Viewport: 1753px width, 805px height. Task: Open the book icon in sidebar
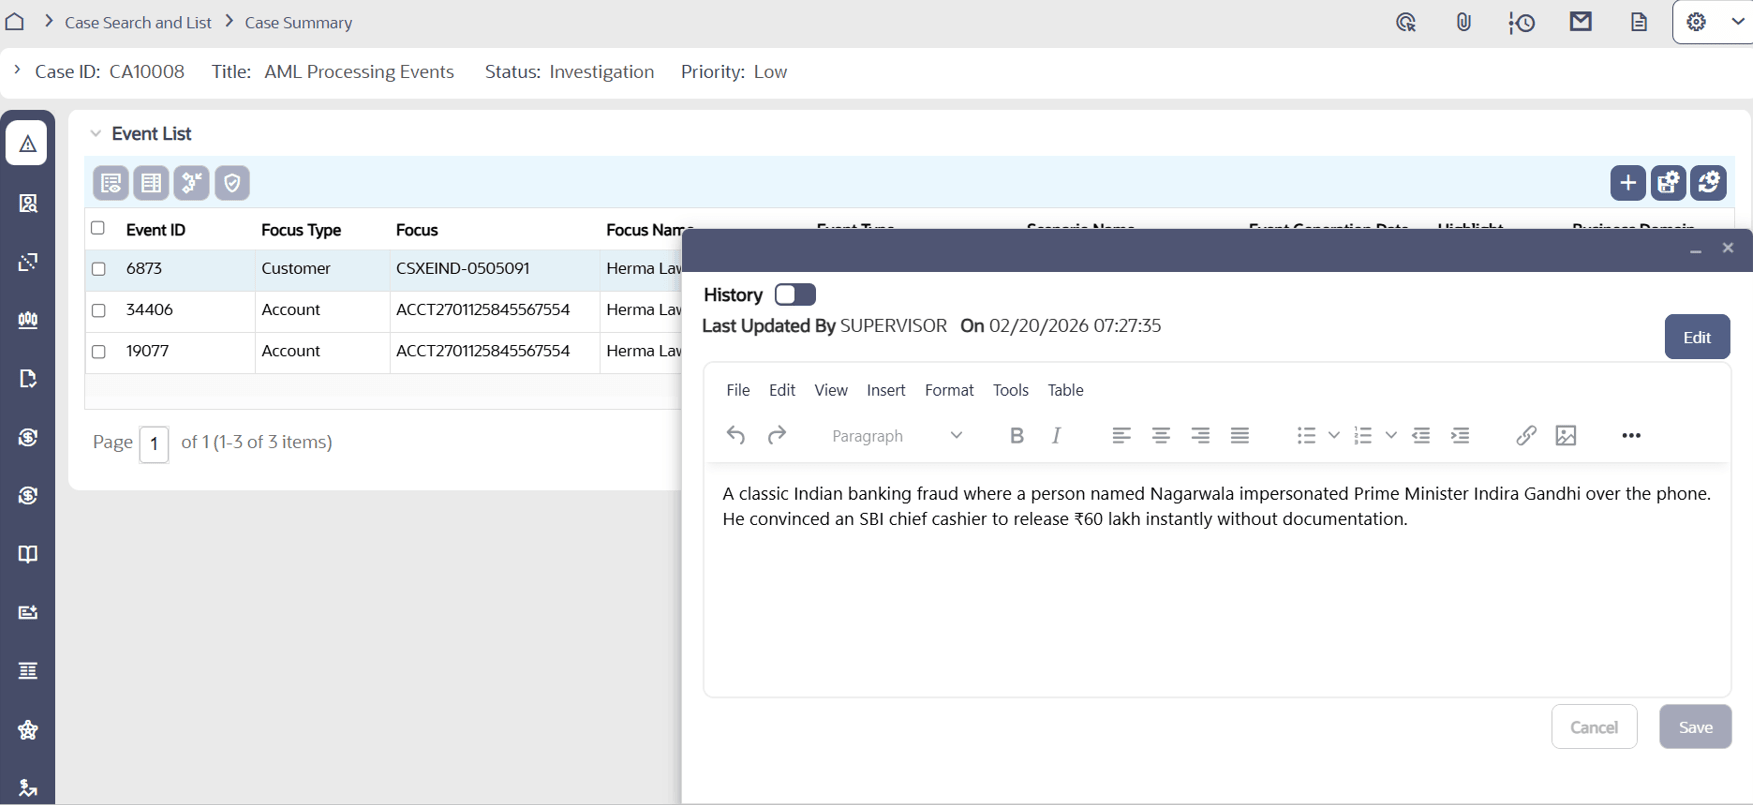(28, 554)
